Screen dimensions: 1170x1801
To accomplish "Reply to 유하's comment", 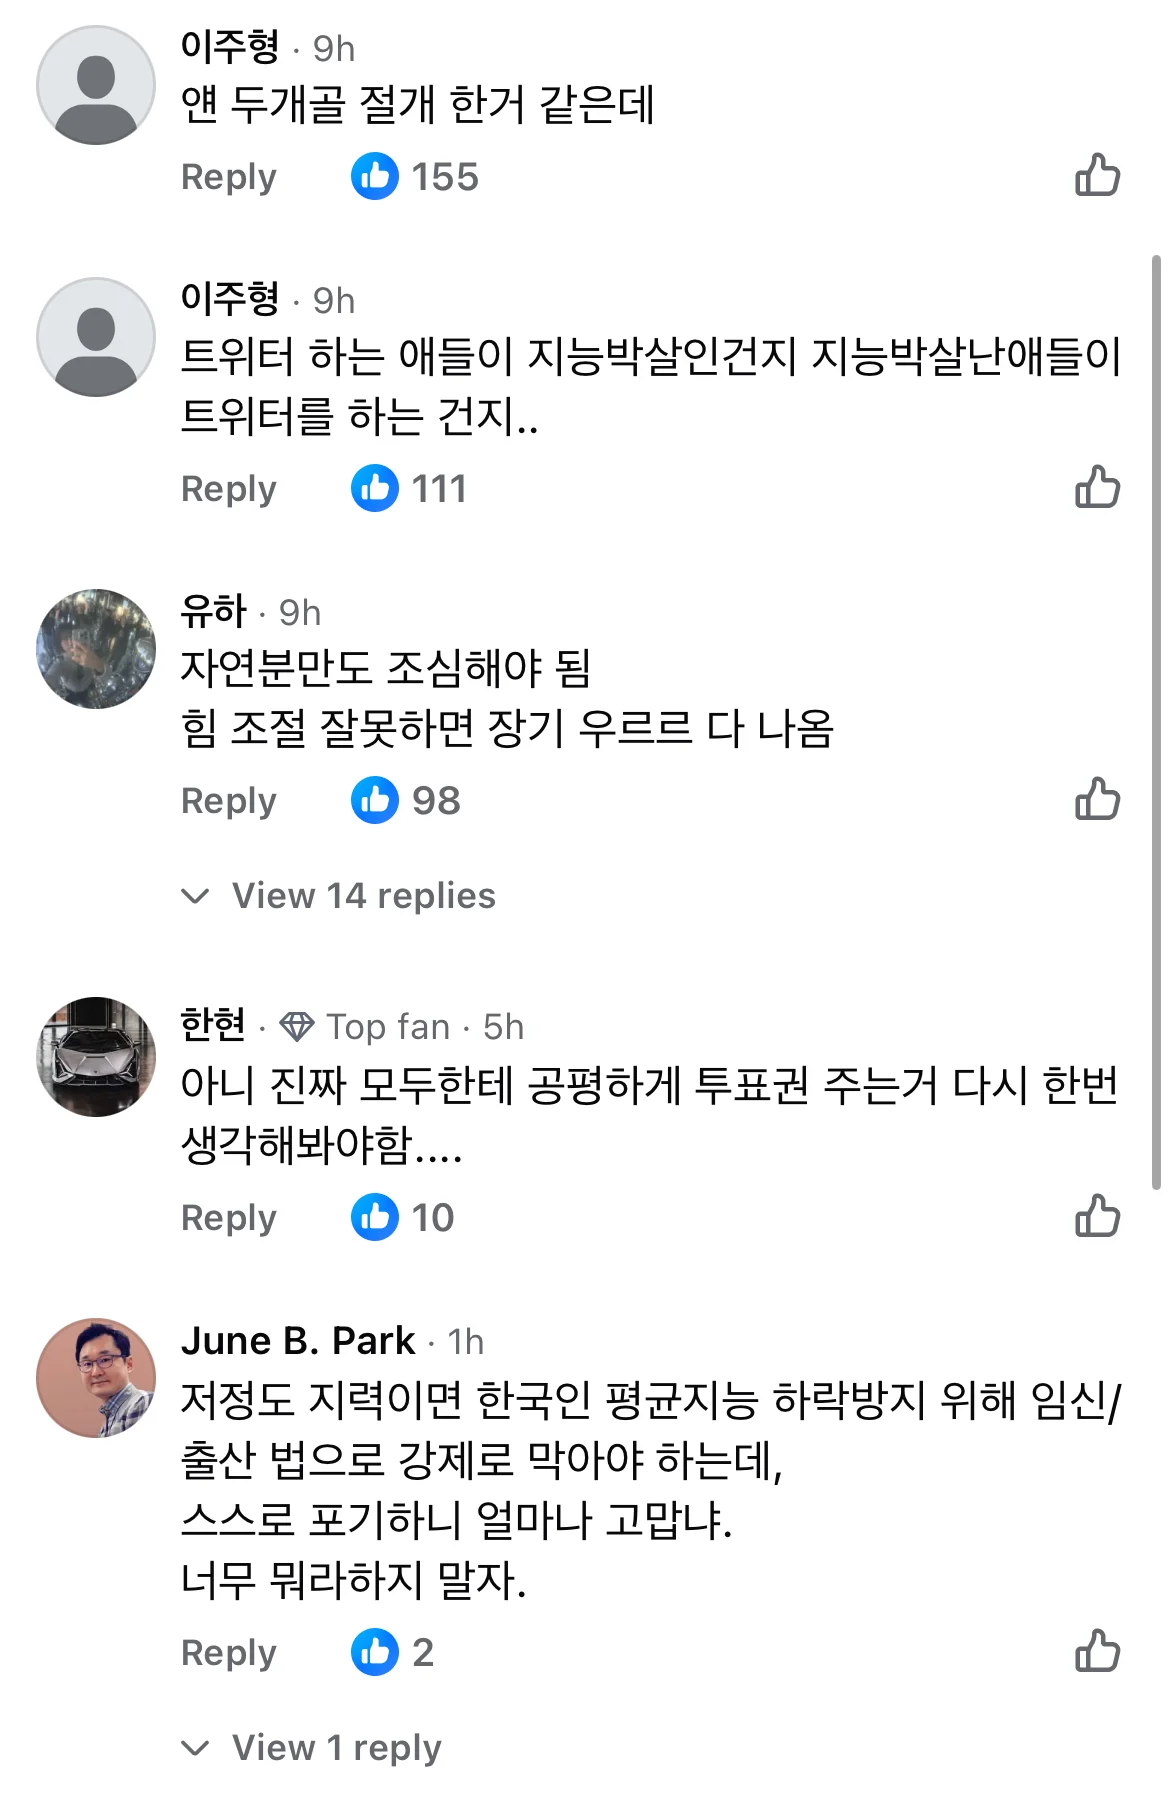I will click(x=228, y=801).
